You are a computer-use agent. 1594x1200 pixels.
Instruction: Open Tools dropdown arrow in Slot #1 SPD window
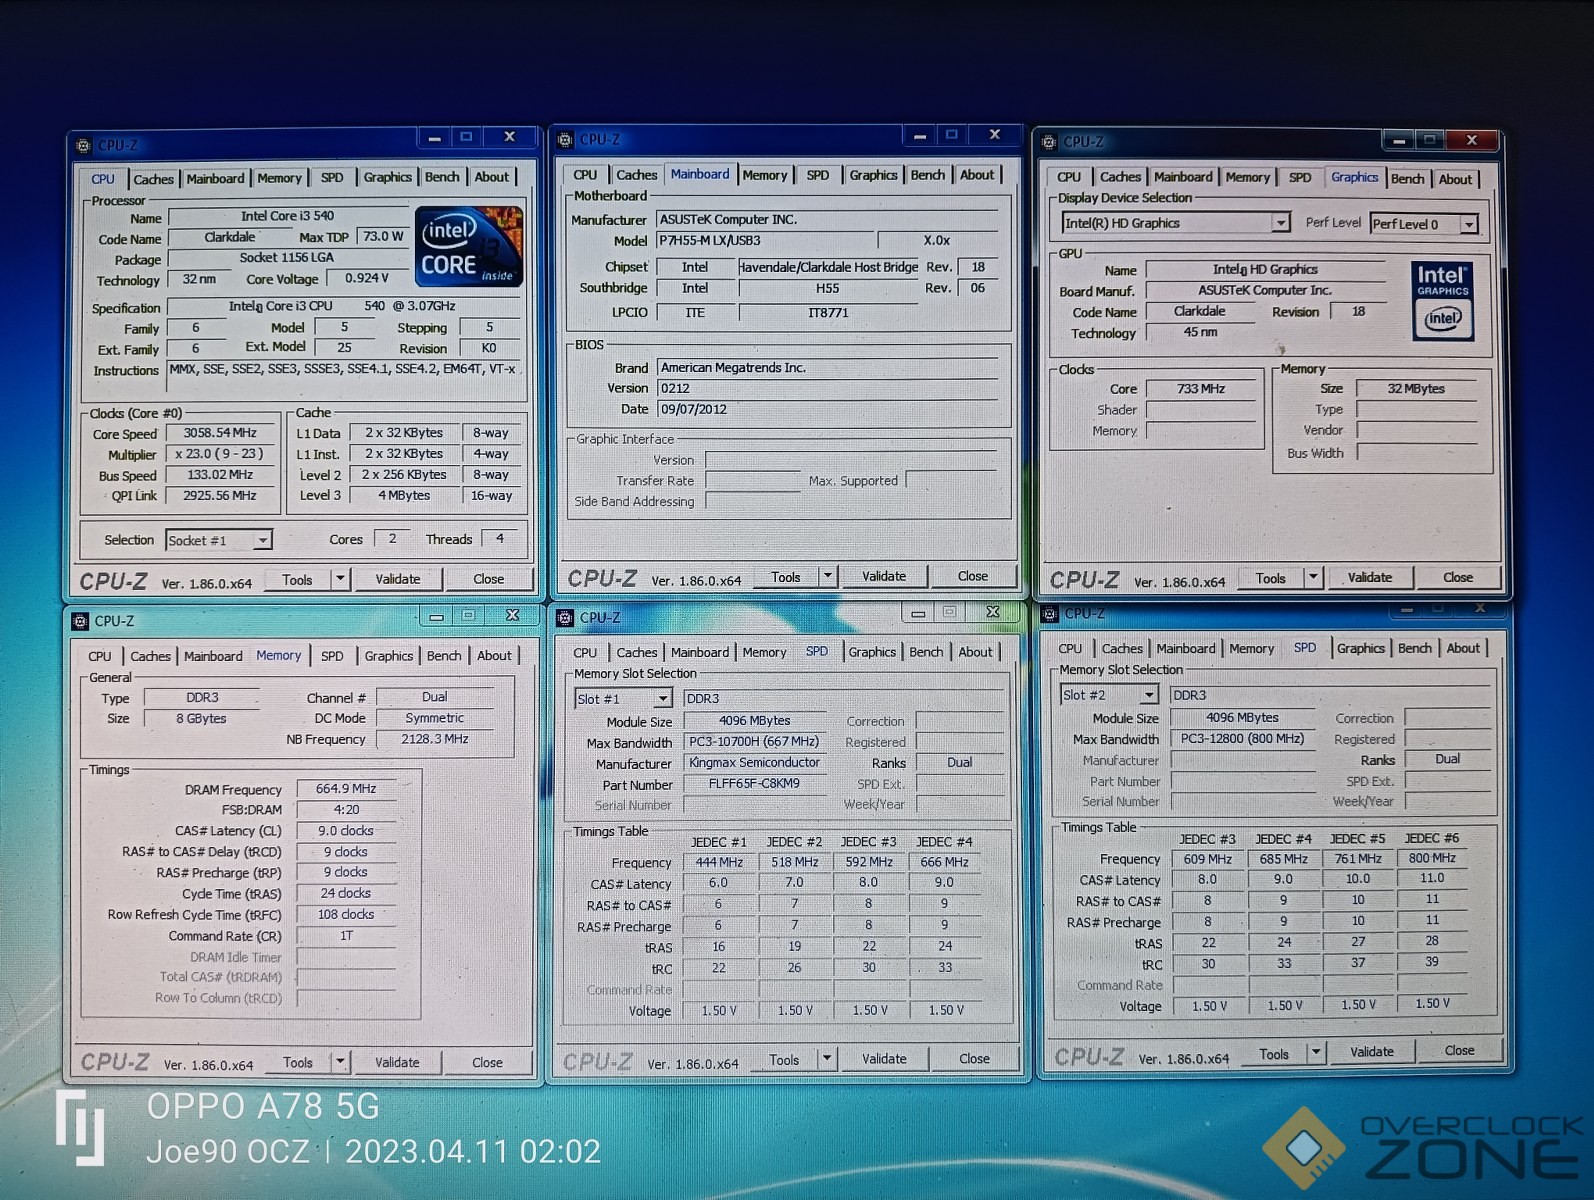(x=827, y=1059)
